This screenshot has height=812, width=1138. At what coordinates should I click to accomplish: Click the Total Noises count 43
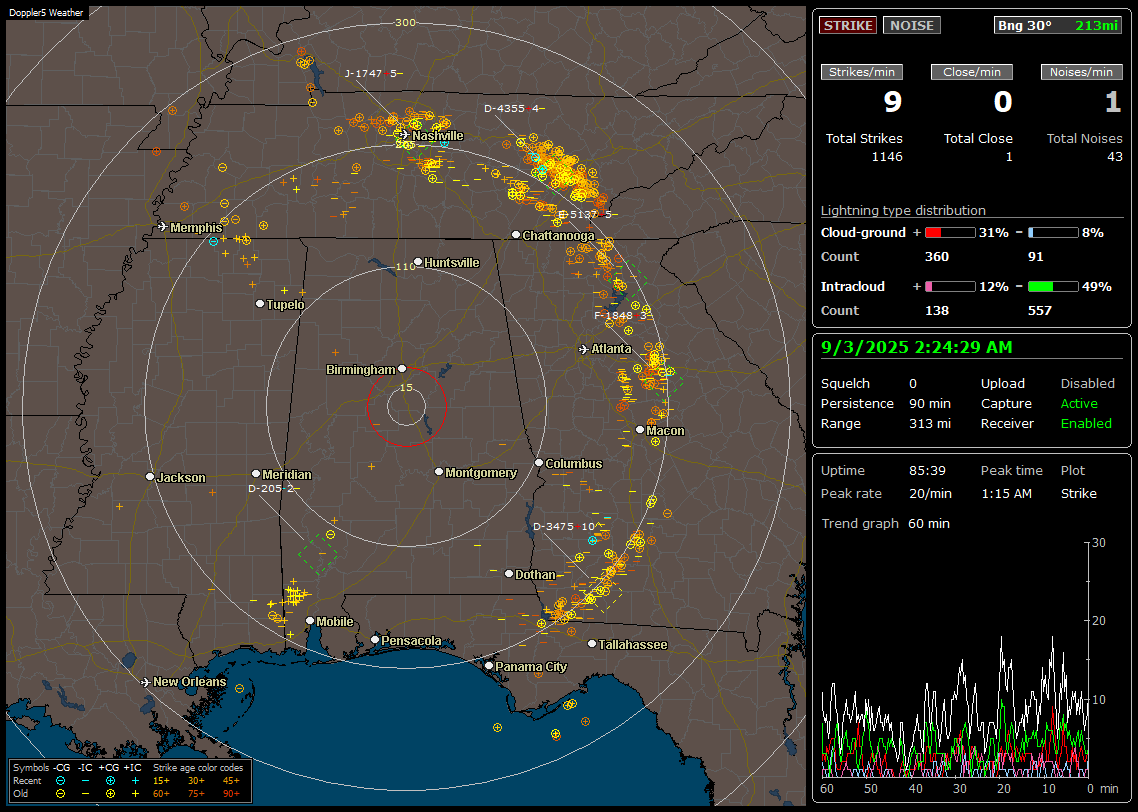click(1115, 157)
